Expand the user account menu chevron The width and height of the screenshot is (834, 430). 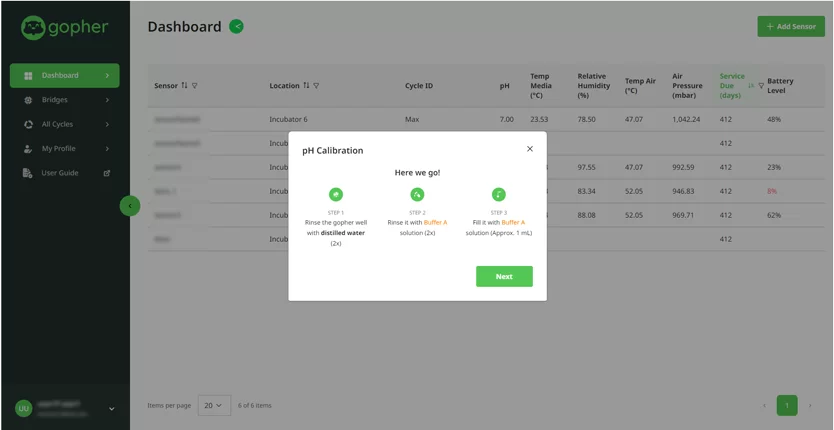(111, 408)
